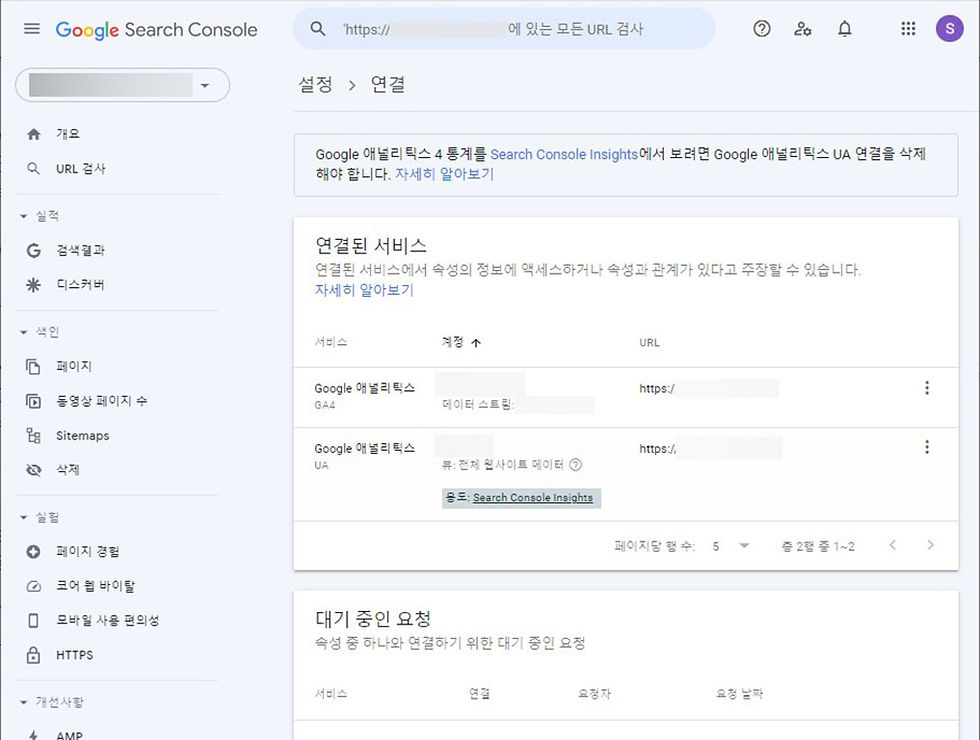Open 검색결과 report

pos(81,251)
